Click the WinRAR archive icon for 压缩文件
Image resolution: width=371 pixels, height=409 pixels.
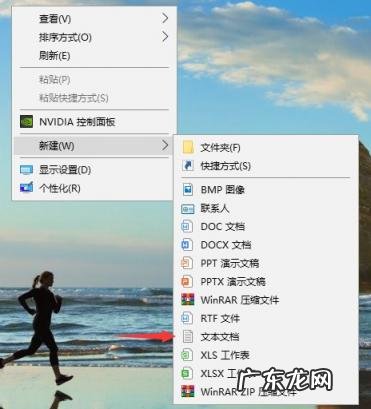point(188,300)
